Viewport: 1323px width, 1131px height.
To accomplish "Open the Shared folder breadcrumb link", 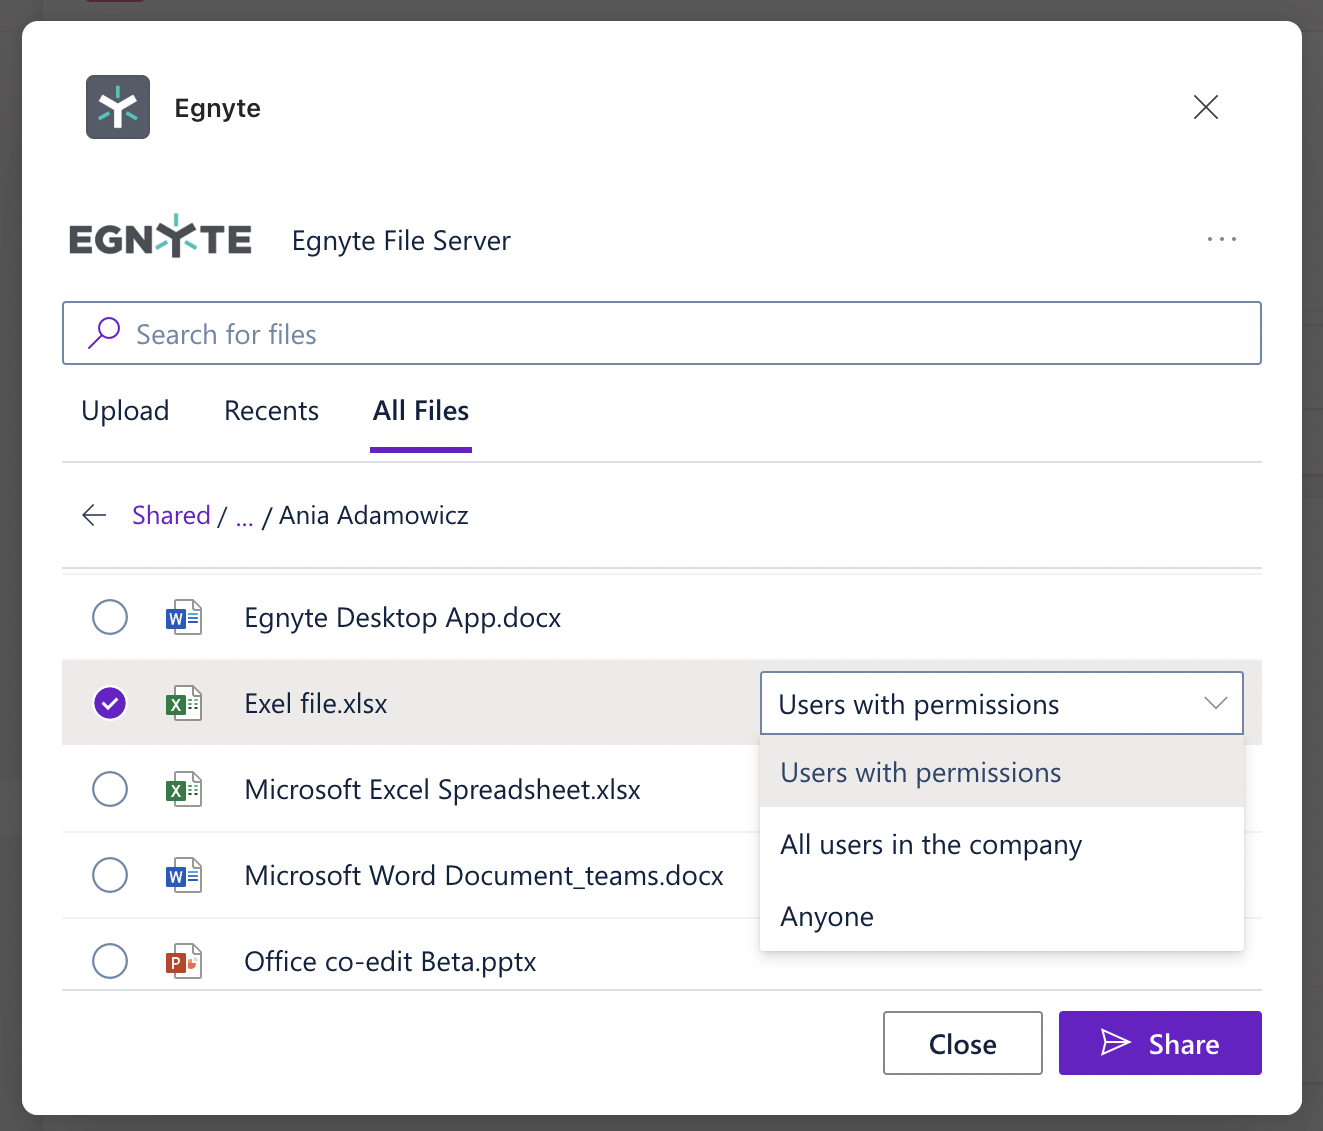I will [171, 514].
